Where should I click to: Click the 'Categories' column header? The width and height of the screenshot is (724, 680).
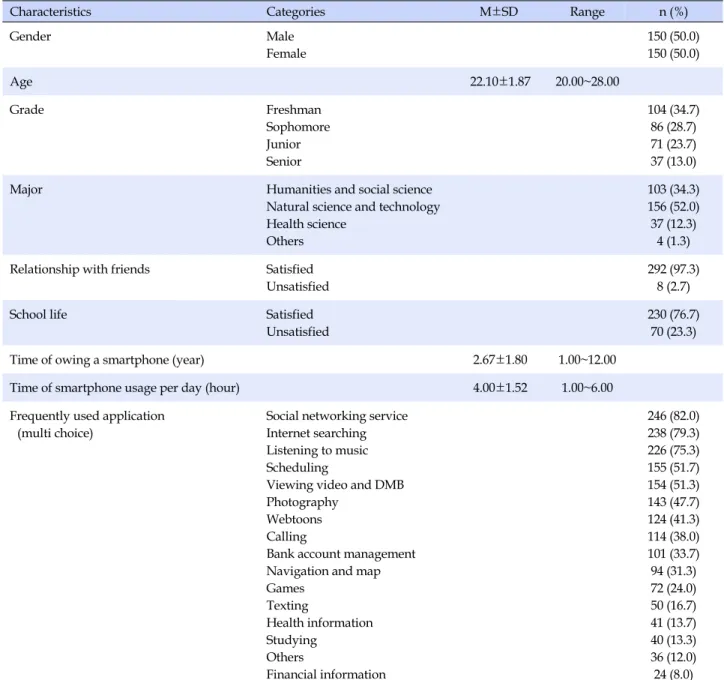tap(296, 12)
